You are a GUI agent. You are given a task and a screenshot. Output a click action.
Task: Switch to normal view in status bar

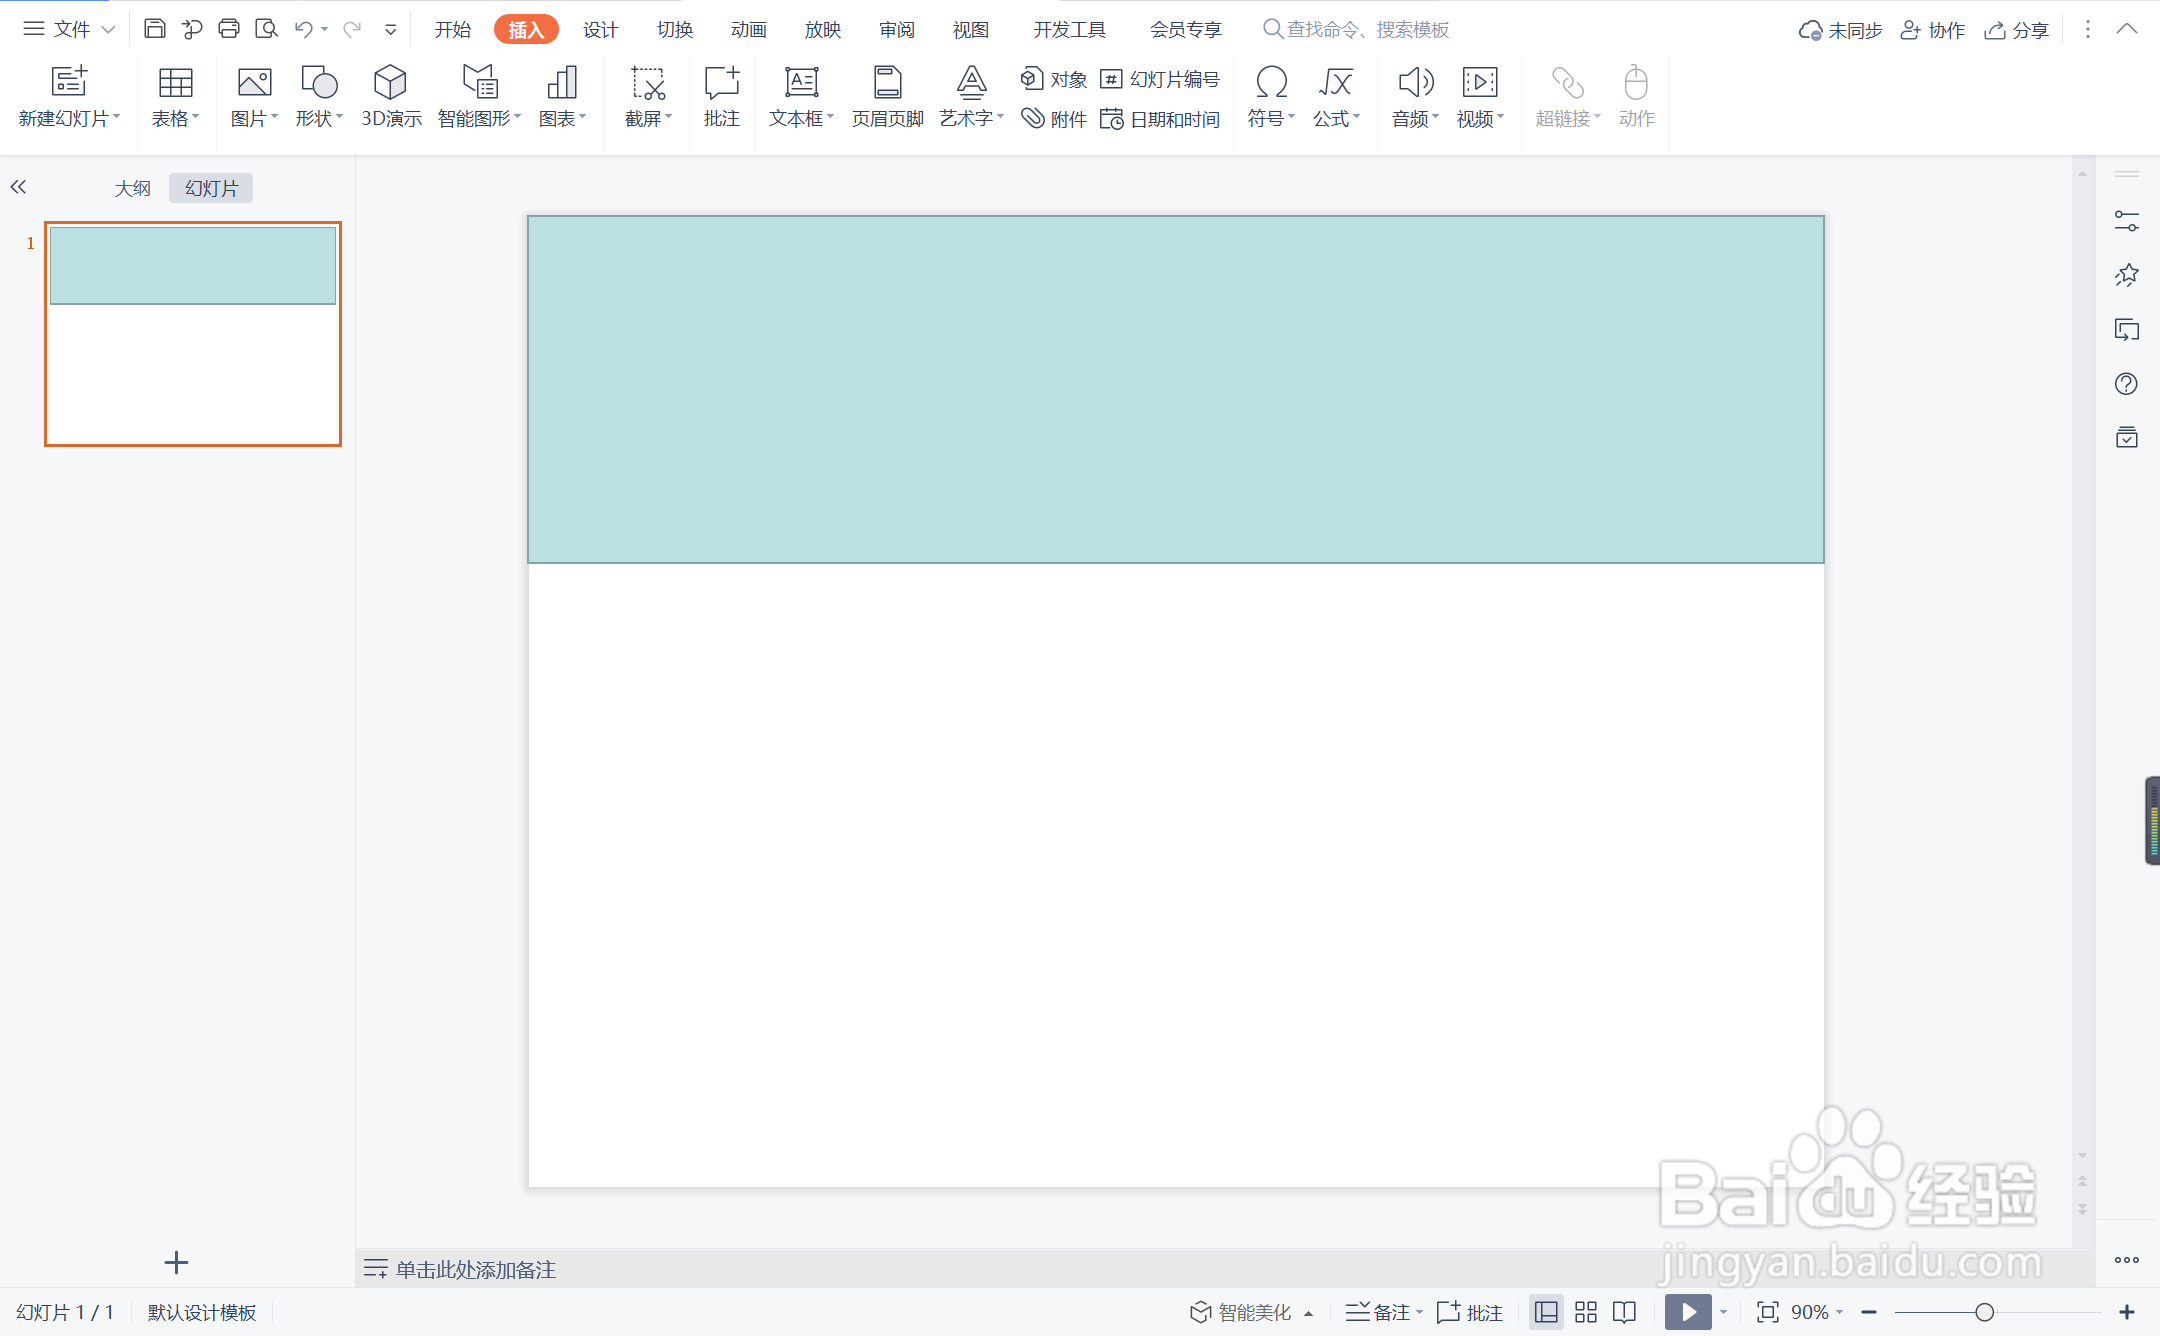tap(1546, 1312)
